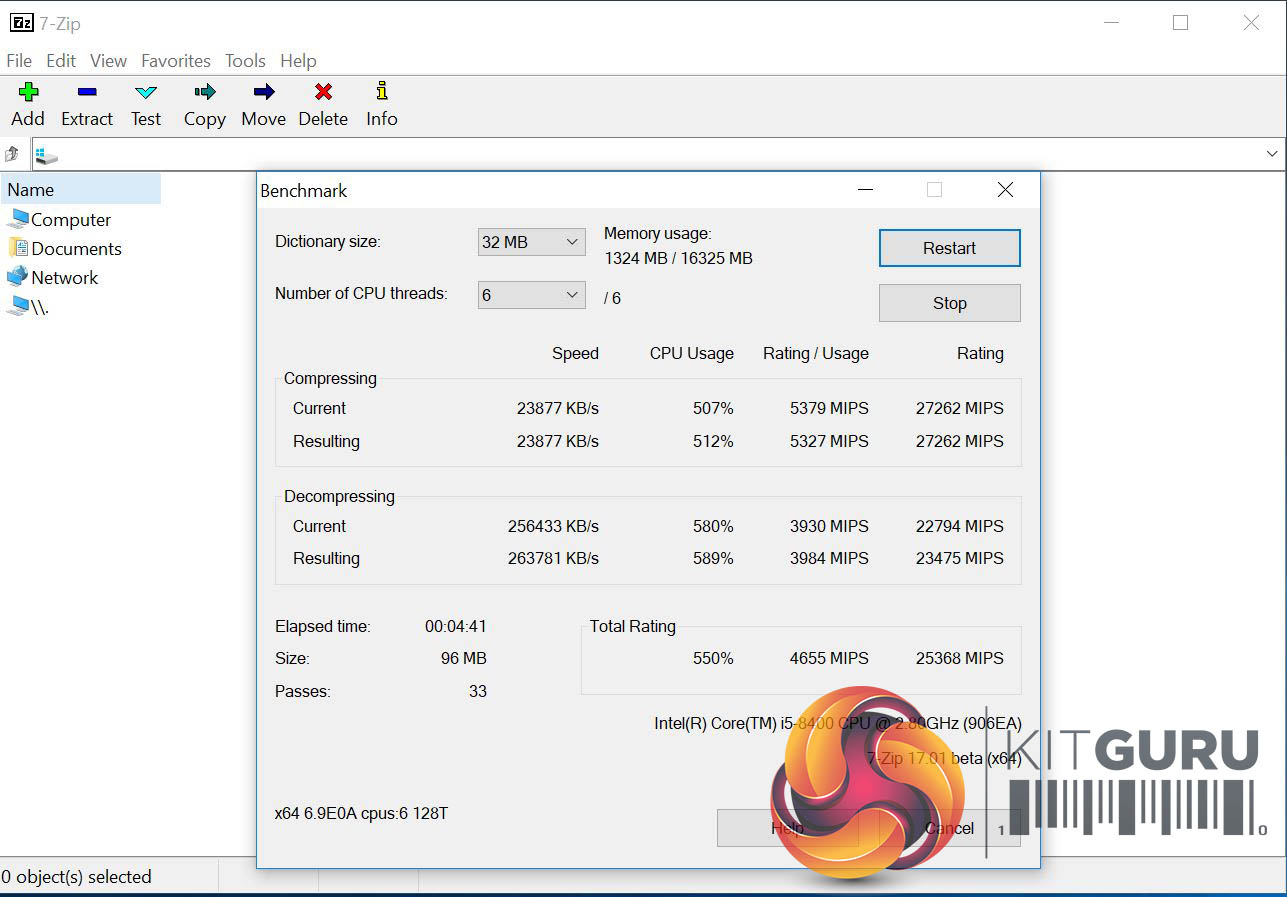Viewport: 1287px width, 897px height.
Task: Select the Extract toolbar icon
Action: [87, 93]
